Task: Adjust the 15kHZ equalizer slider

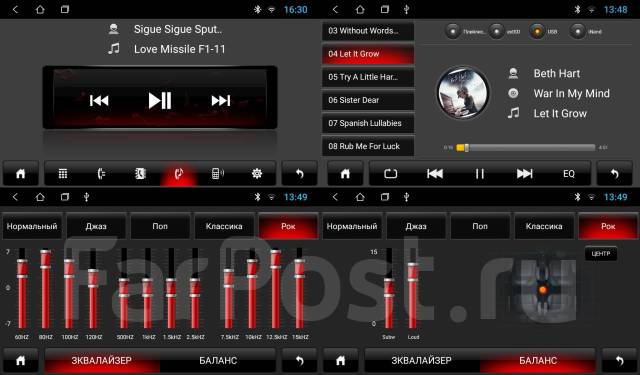Action: point(300,288)
